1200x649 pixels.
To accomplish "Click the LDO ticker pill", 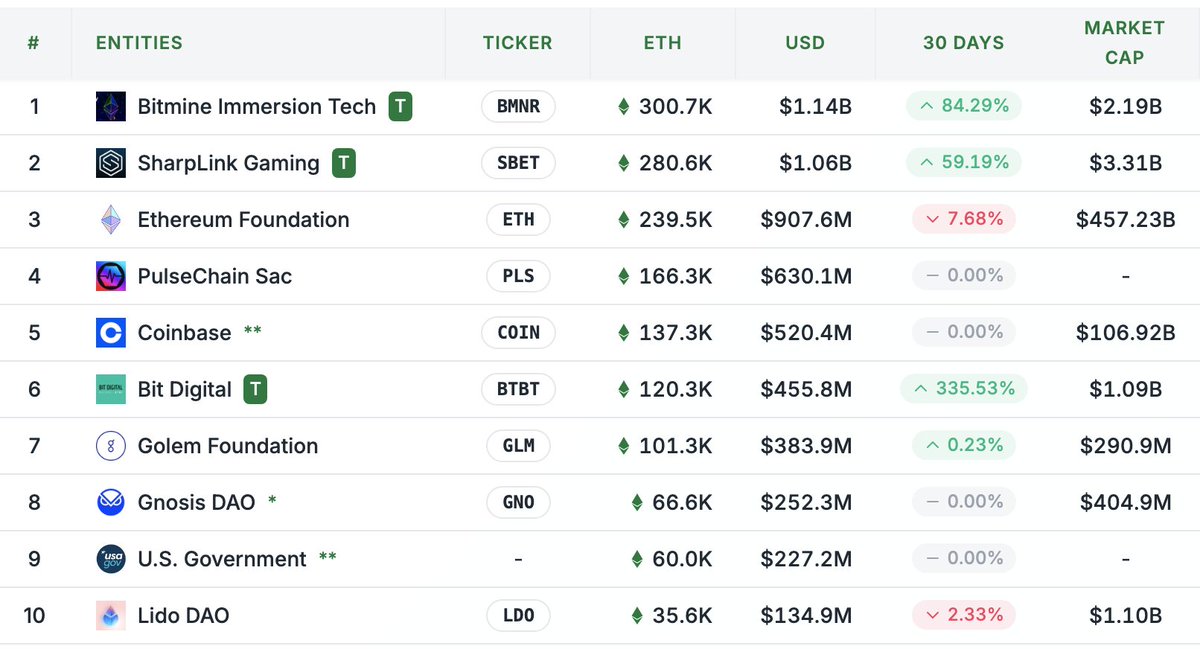I will pyautogui.click(x=518, y=615).
